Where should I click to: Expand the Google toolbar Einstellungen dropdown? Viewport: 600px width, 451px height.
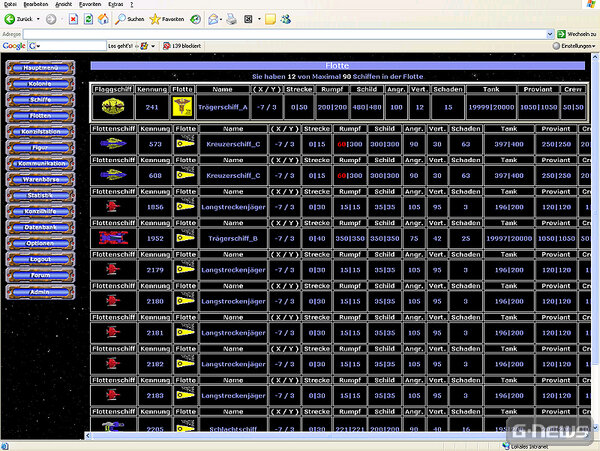coord(593,46)
